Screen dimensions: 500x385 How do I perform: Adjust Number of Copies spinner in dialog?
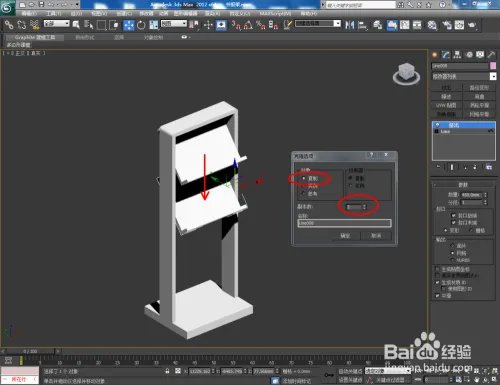click(364, 207)
